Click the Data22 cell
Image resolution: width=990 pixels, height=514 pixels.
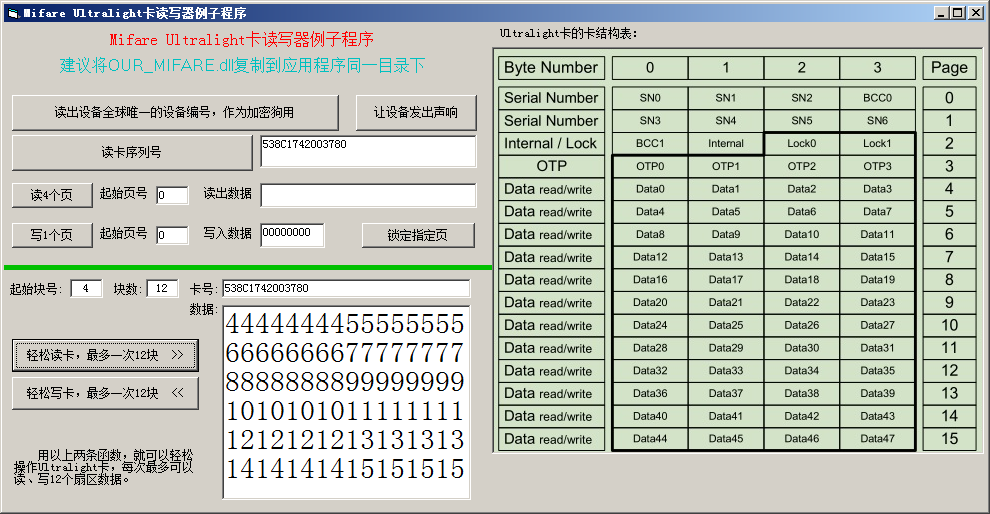802,302
